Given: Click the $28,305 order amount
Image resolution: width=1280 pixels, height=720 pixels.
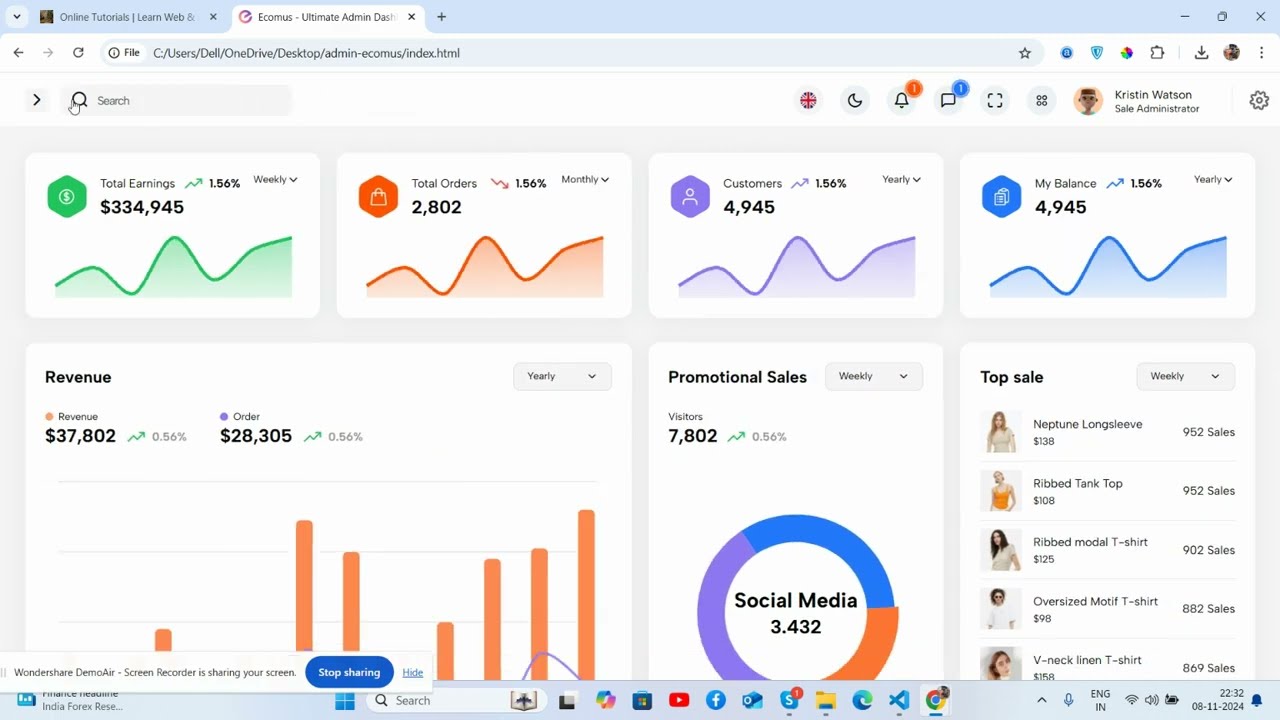Looking at the screenshot, I should click(256, 436).
